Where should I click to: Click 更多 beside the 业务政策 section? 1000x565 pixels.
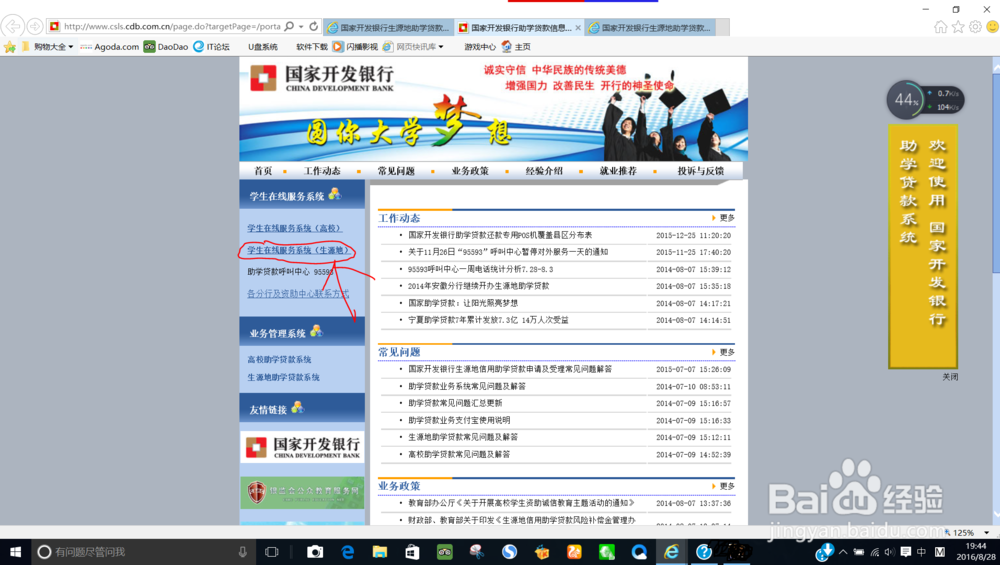[x=726, y=486]
